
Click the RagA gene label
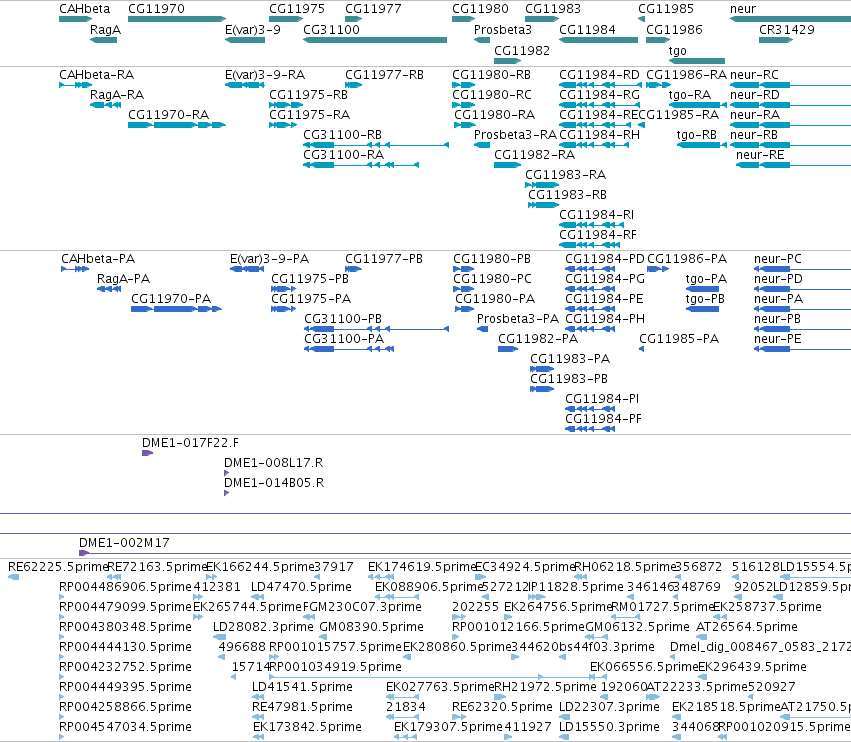[105, 30]
